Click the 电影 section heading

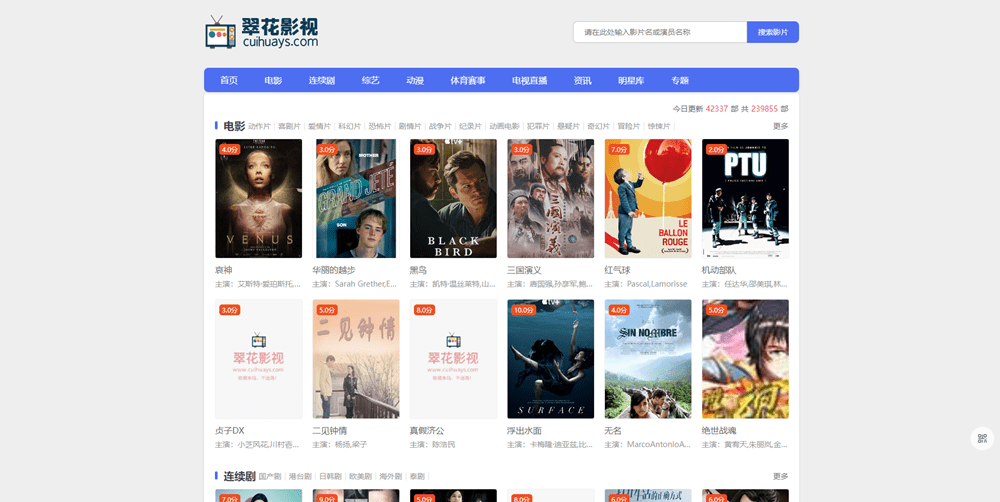click(x=234, y=126)
